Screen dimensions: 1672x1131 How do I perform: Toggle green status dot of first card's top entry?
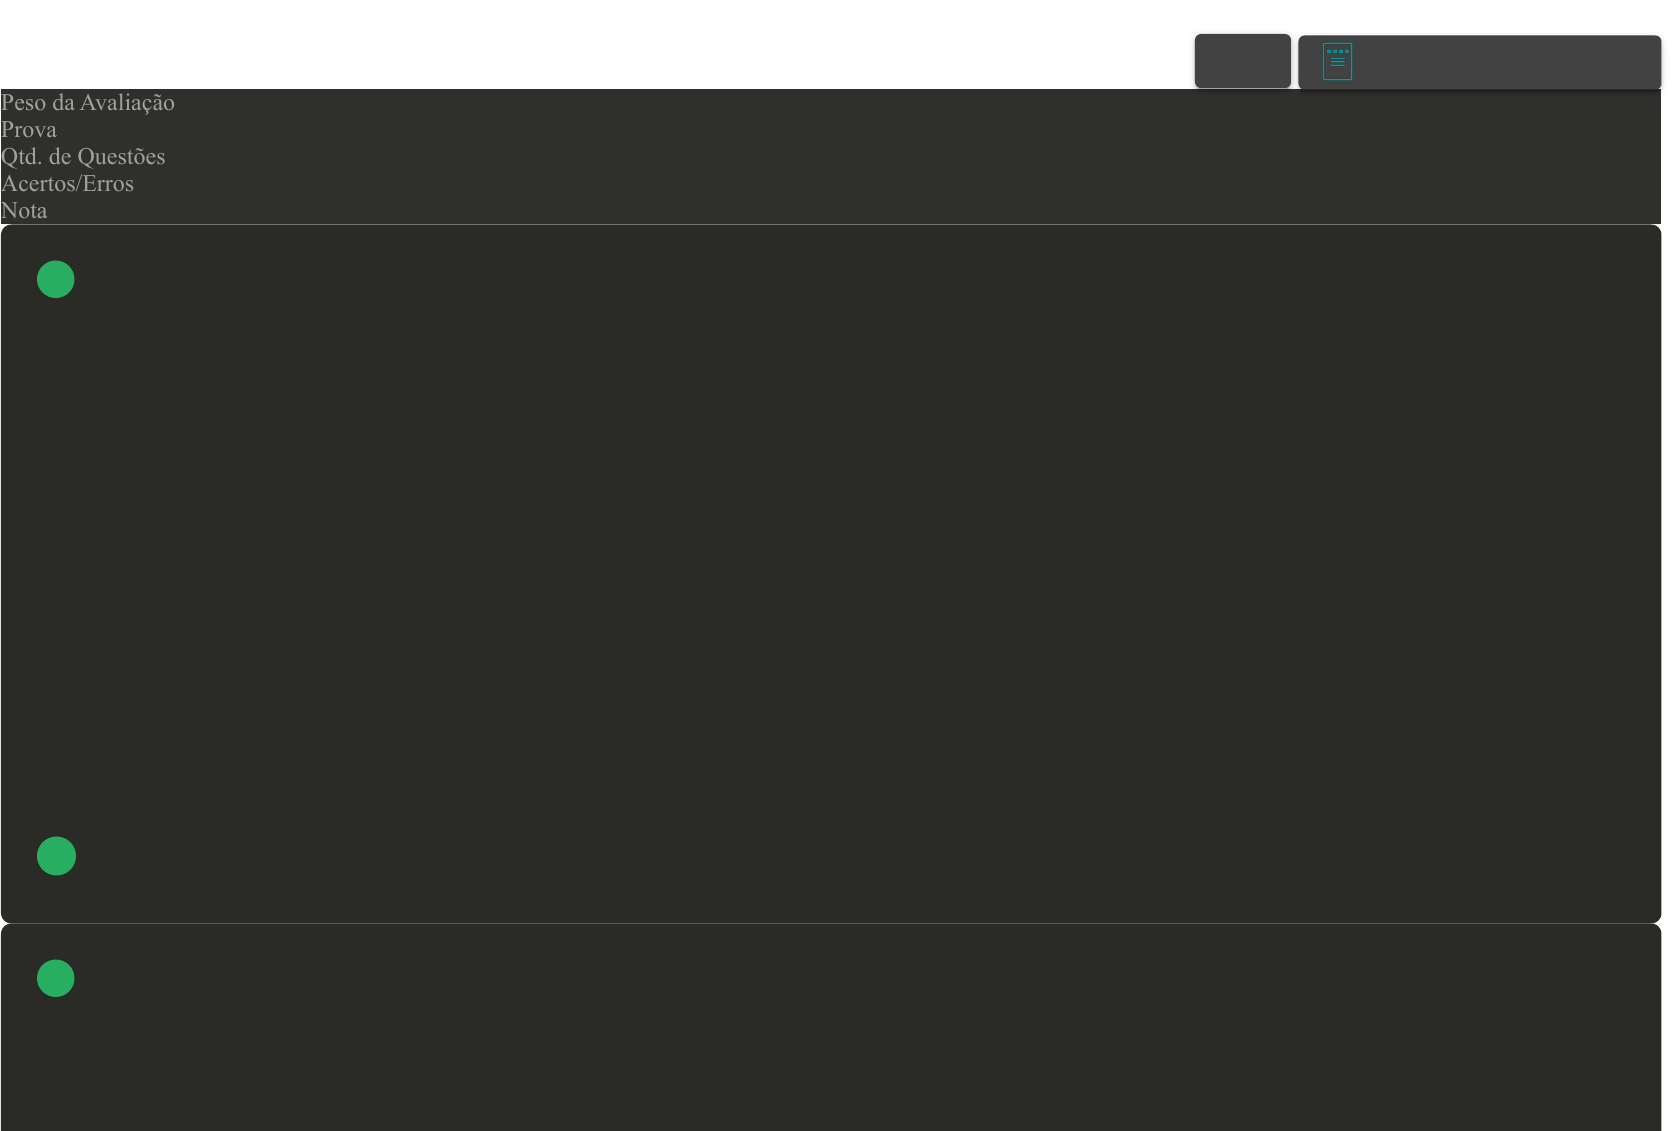click(56, 279)
